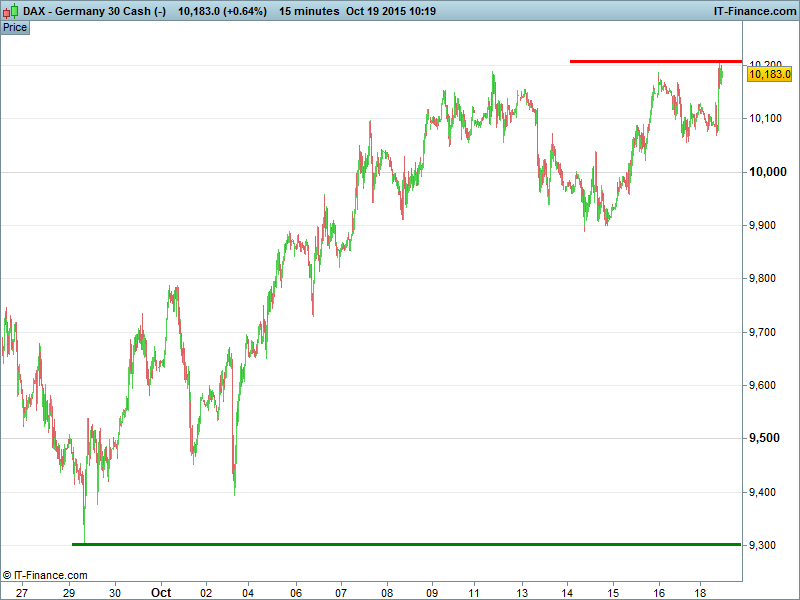Click the yellow 10,183.0 current price label
This screenshot has width=800, height=600.
[x=769, y=74]
